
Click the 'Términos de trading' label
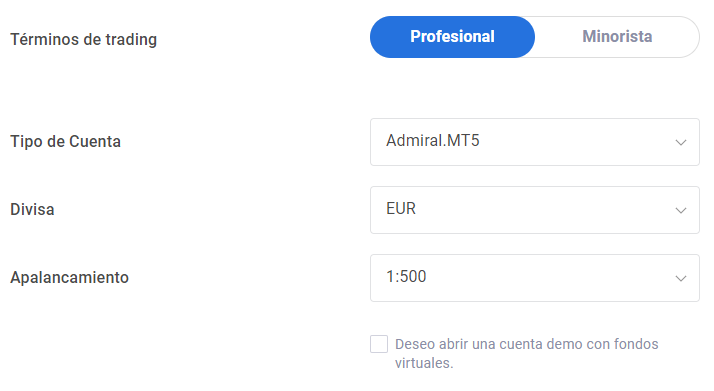click(84, 40)
